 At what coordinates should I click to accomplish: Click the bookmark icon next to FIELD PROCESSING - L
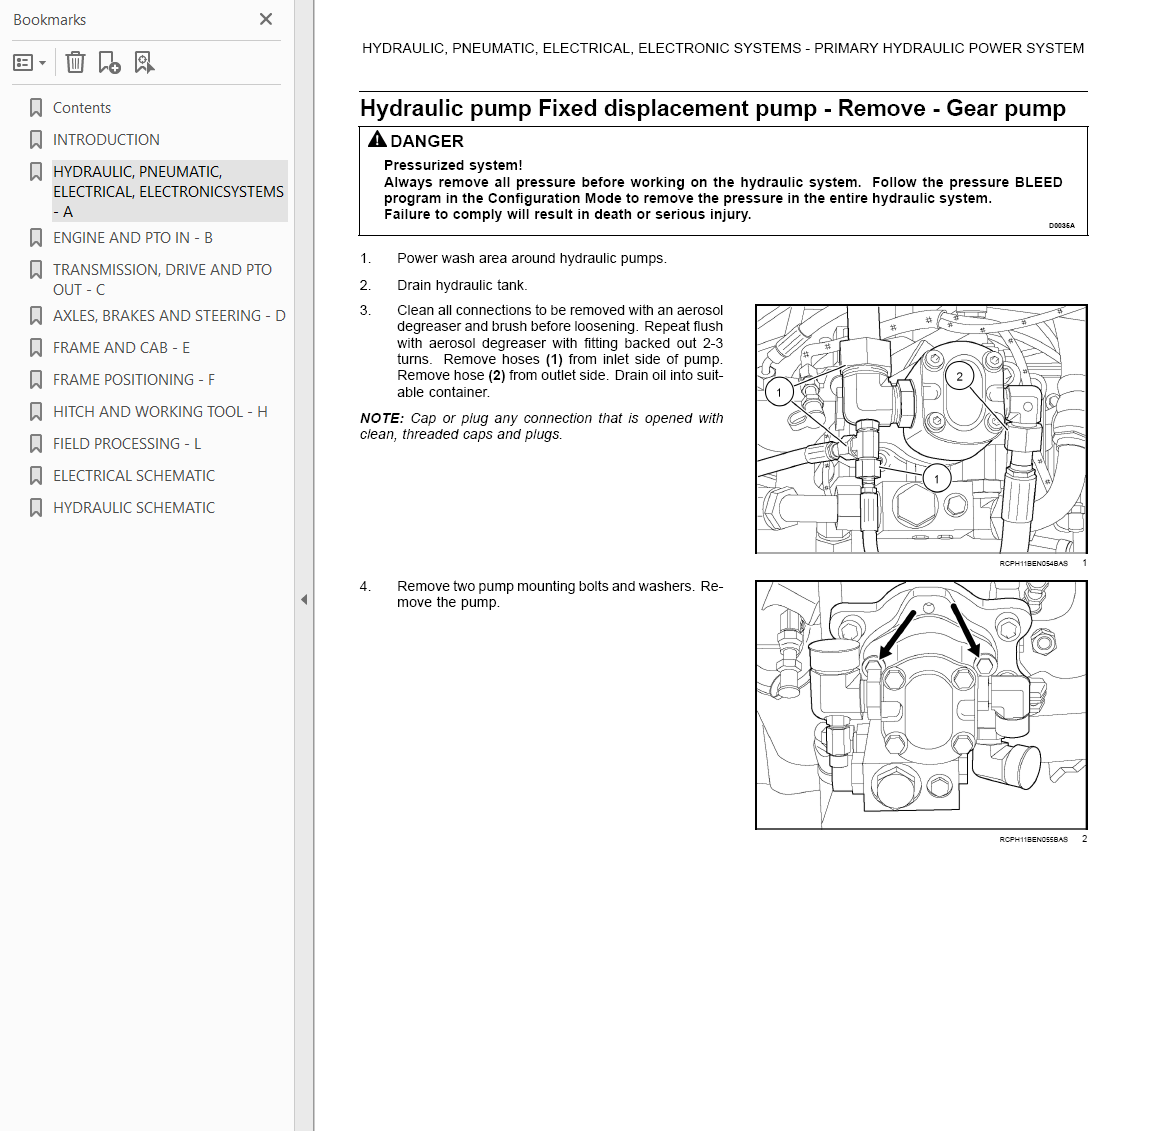35,444
